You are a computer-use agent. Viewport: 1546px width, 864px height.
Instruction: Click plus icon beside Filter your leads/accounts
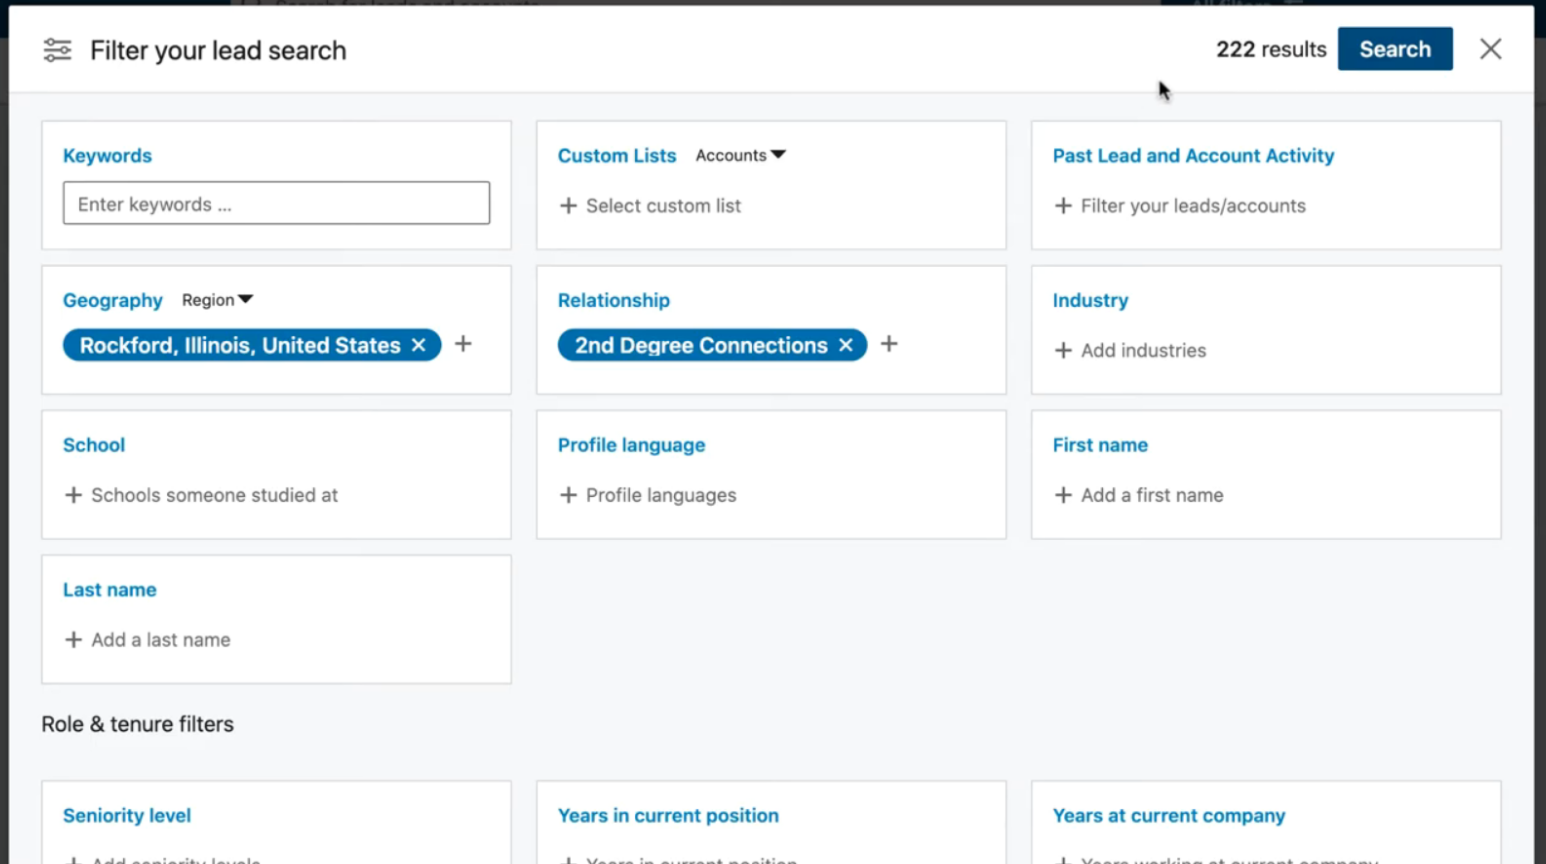pos(1063,205)
